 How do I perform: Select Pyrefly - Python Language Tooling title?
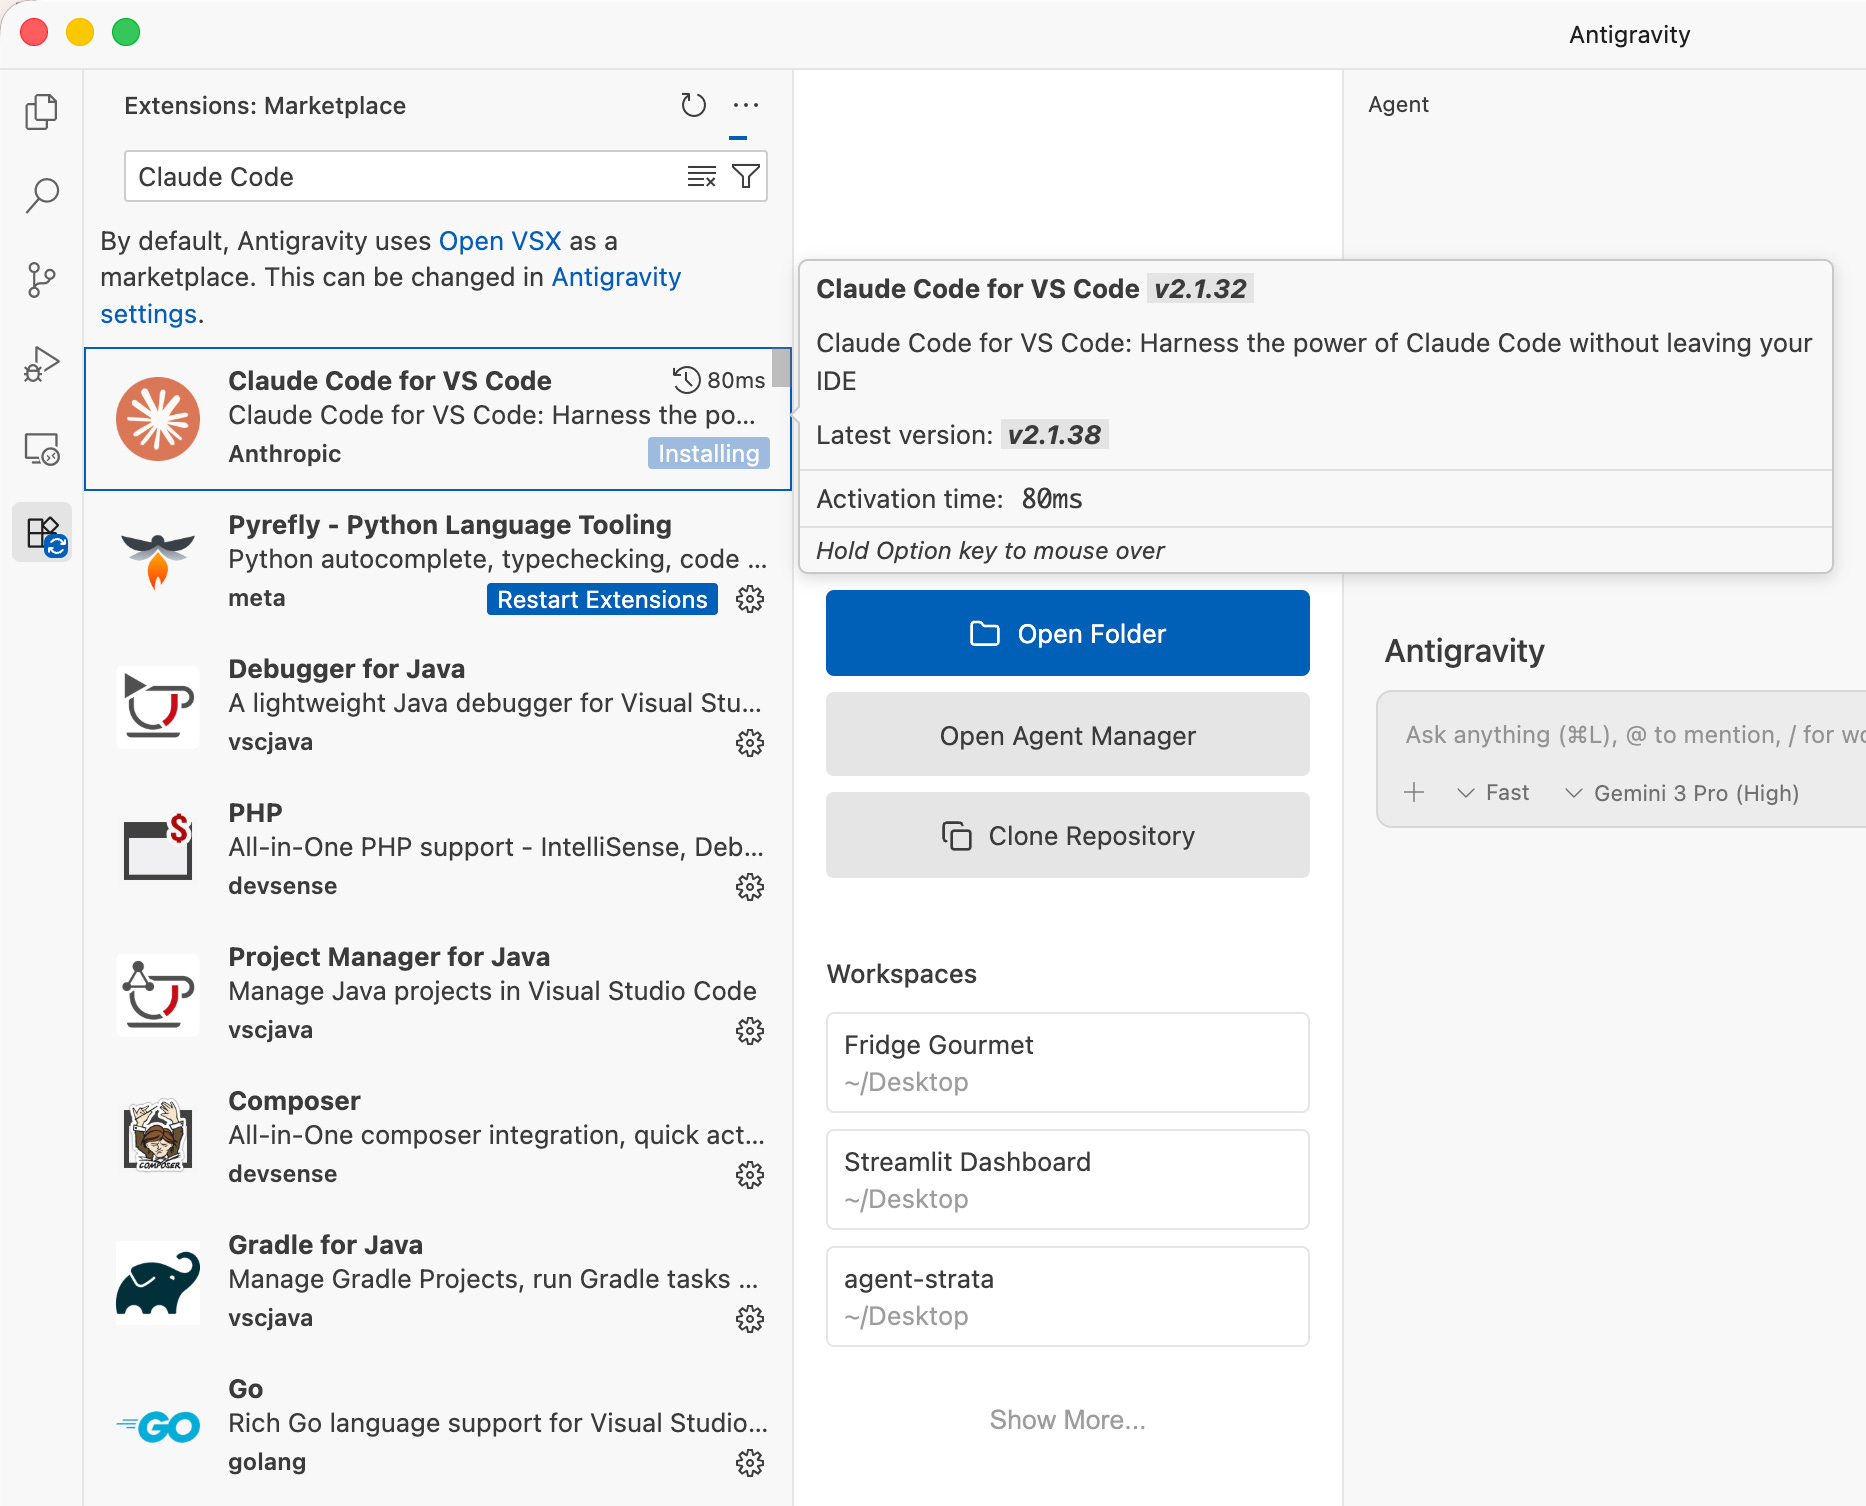[450, 525]
